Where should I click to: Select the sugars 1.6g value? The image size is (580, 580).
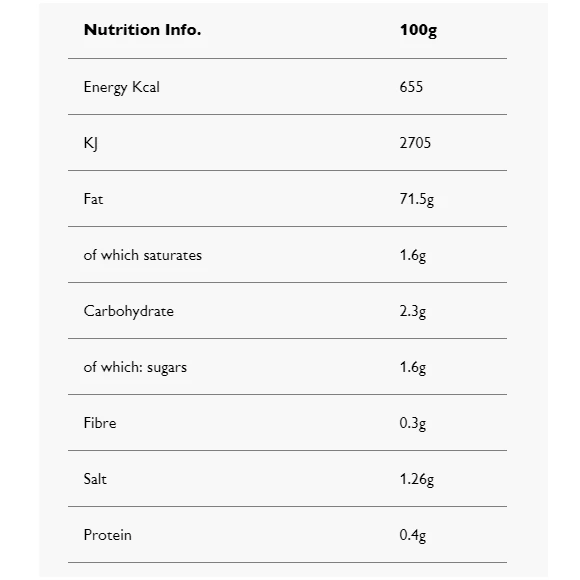[x=413, y=368]
